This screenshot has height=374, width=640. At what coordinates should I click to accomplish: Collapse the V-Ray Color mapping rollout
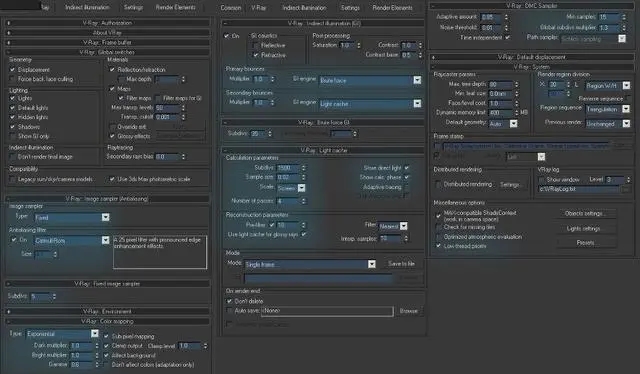[108, 321]
